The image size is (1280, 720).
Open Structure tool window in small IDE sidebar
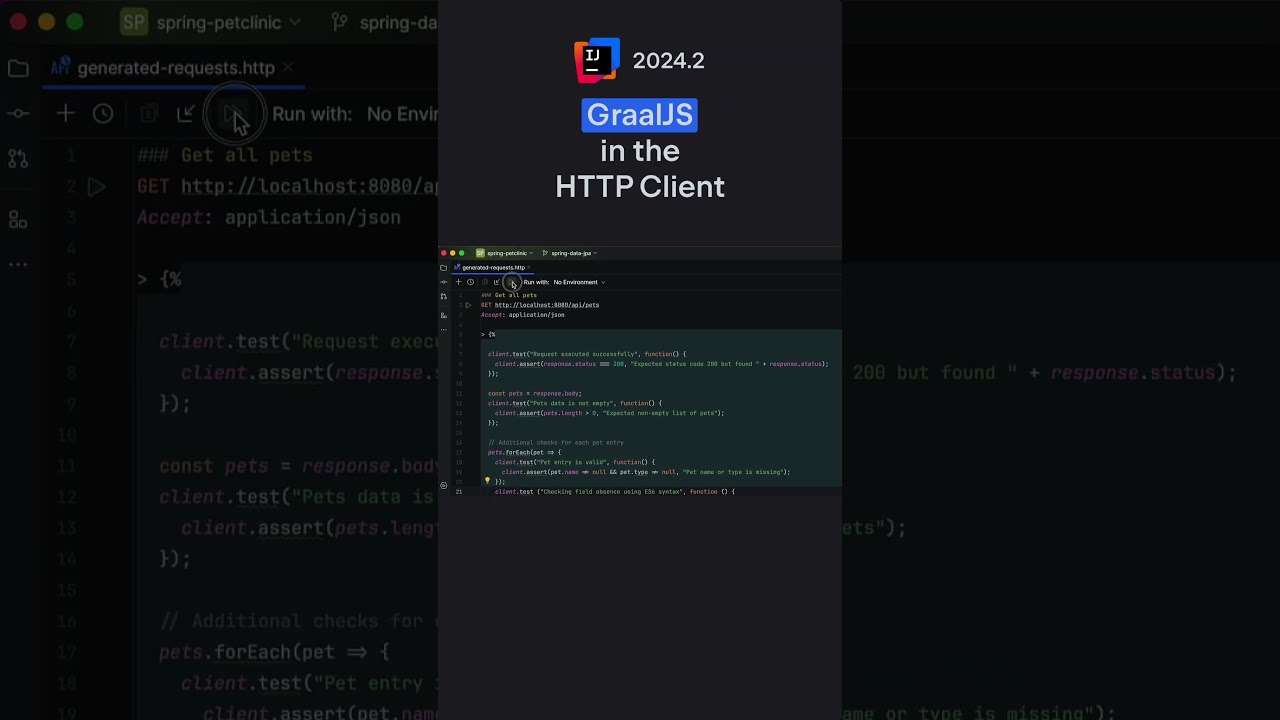444,315
